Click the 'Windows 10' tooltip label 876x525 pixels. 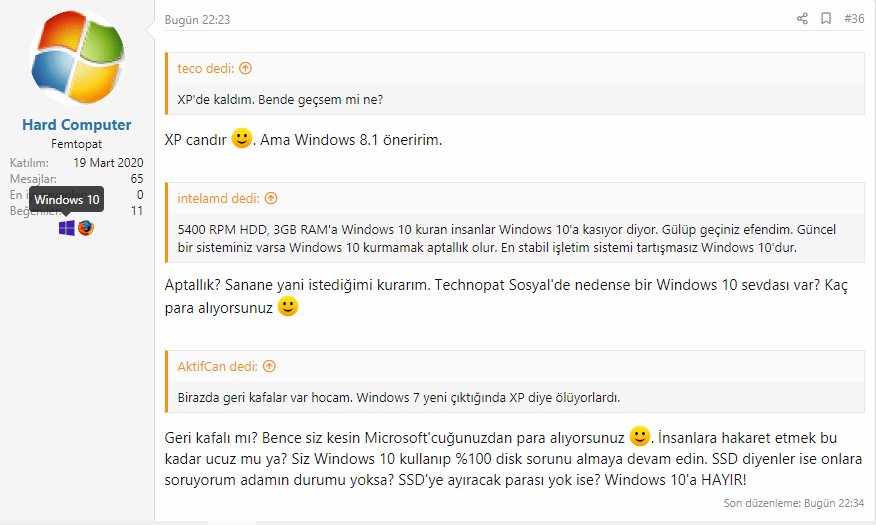click(66, 199)
